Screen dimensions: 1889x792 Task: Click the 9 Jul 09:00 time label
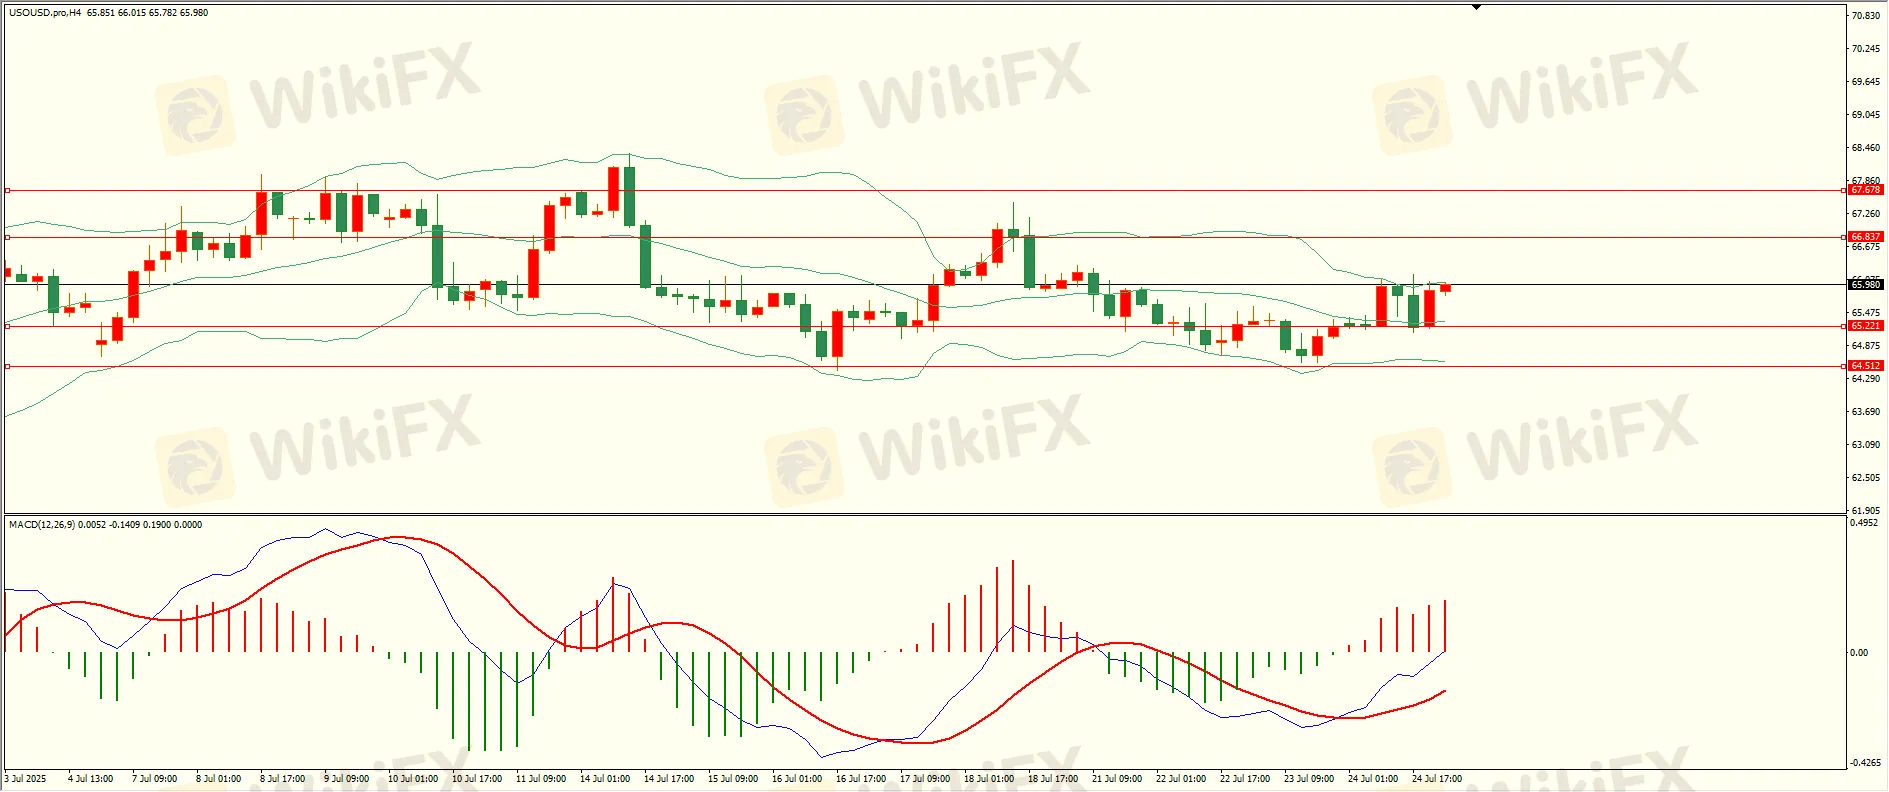click(x=347, y=779)
